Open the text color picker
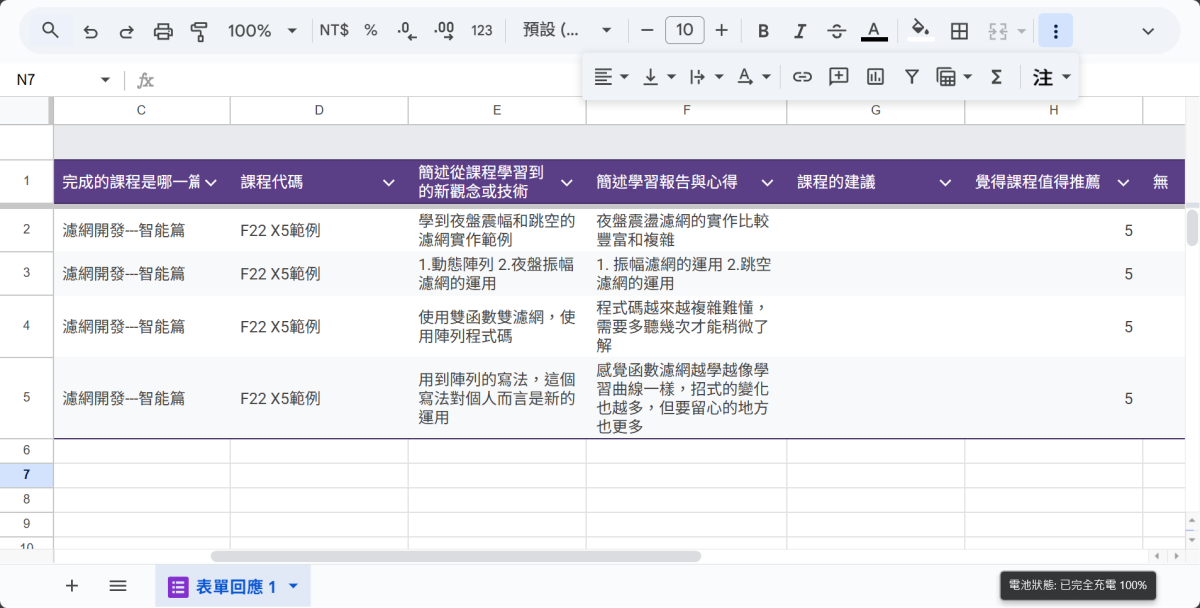 pos(874,31)
